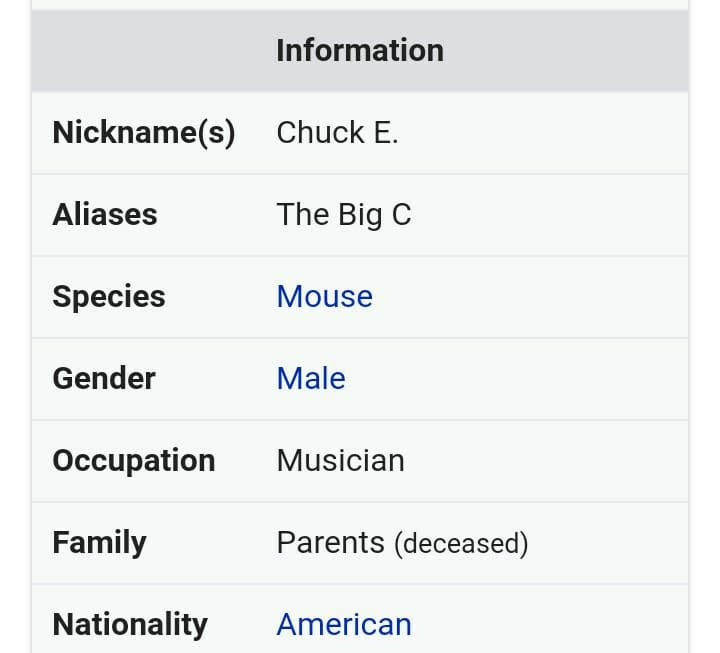Click the Family row label
Screen dimensions: 720x653
click(99, 543)
